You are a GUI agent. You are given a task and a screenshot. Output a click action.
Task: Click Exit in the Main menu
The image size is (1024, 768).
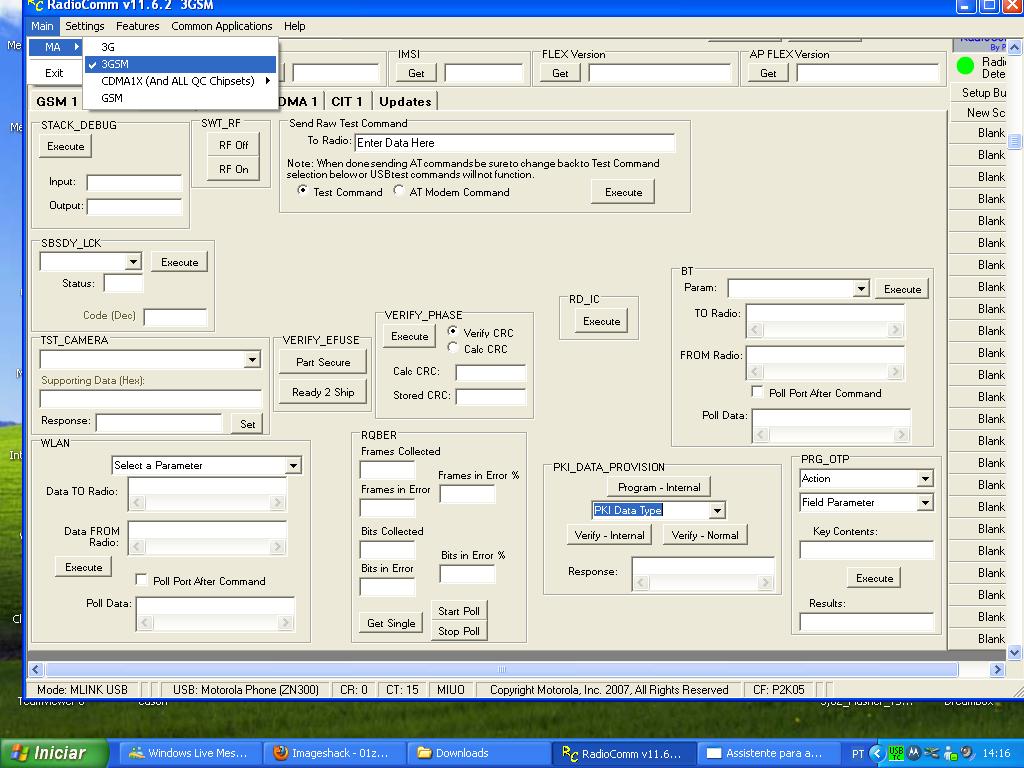point(54,73)
